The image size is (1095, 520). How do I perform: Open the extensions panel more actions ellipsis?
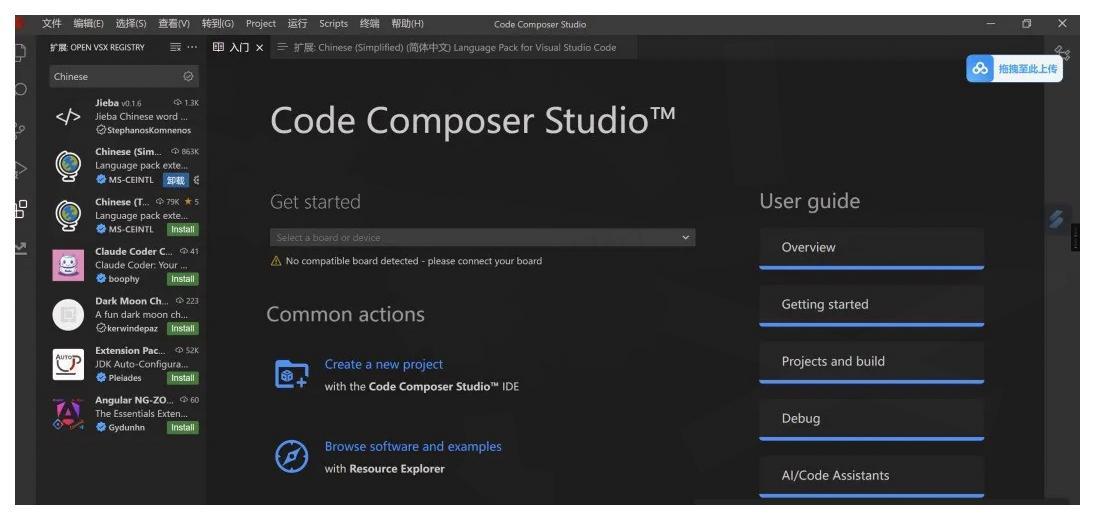point(193,47)
